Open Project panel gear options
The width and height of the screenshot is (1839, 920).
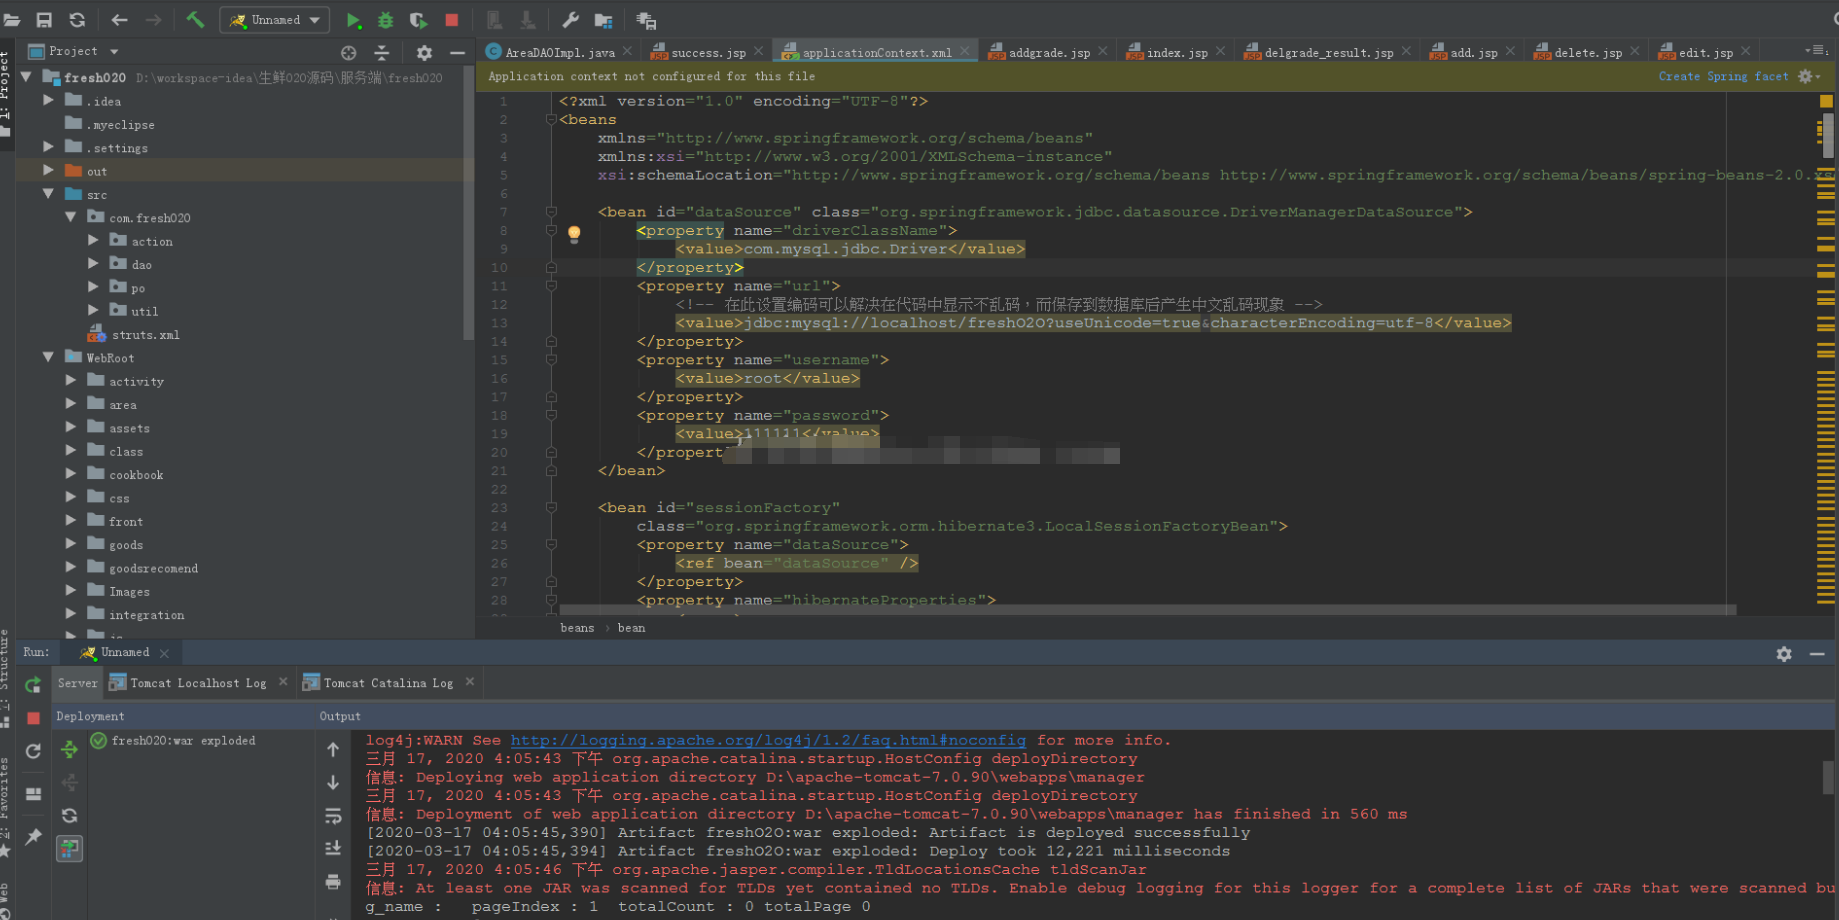click(x=424, y=53)
